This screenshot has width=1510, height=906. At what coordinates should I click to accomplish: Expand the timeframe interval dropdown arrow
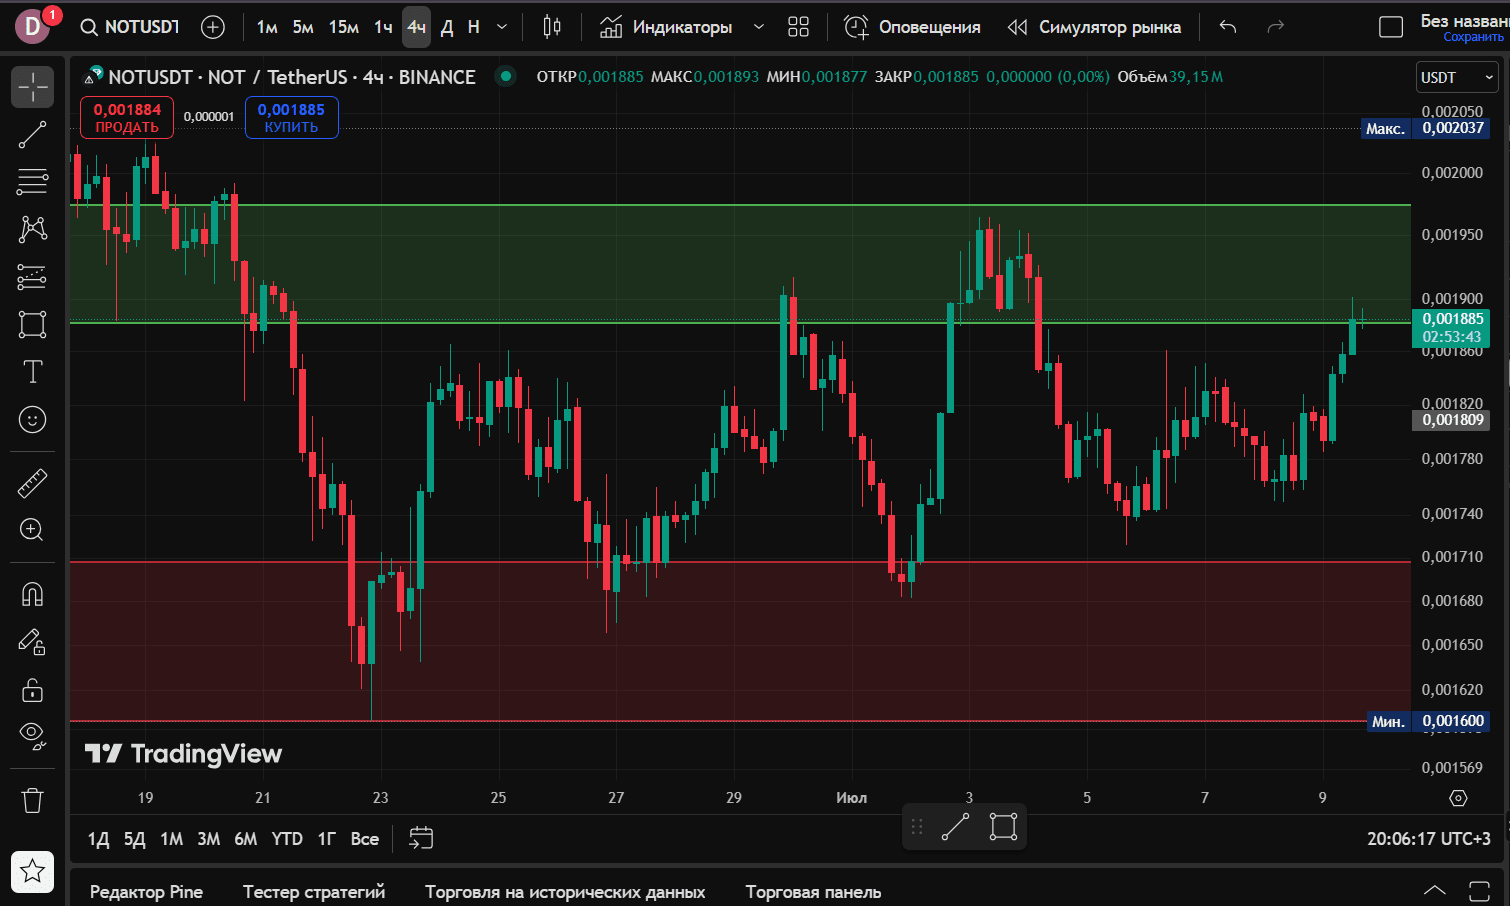[x=502, y=27]
